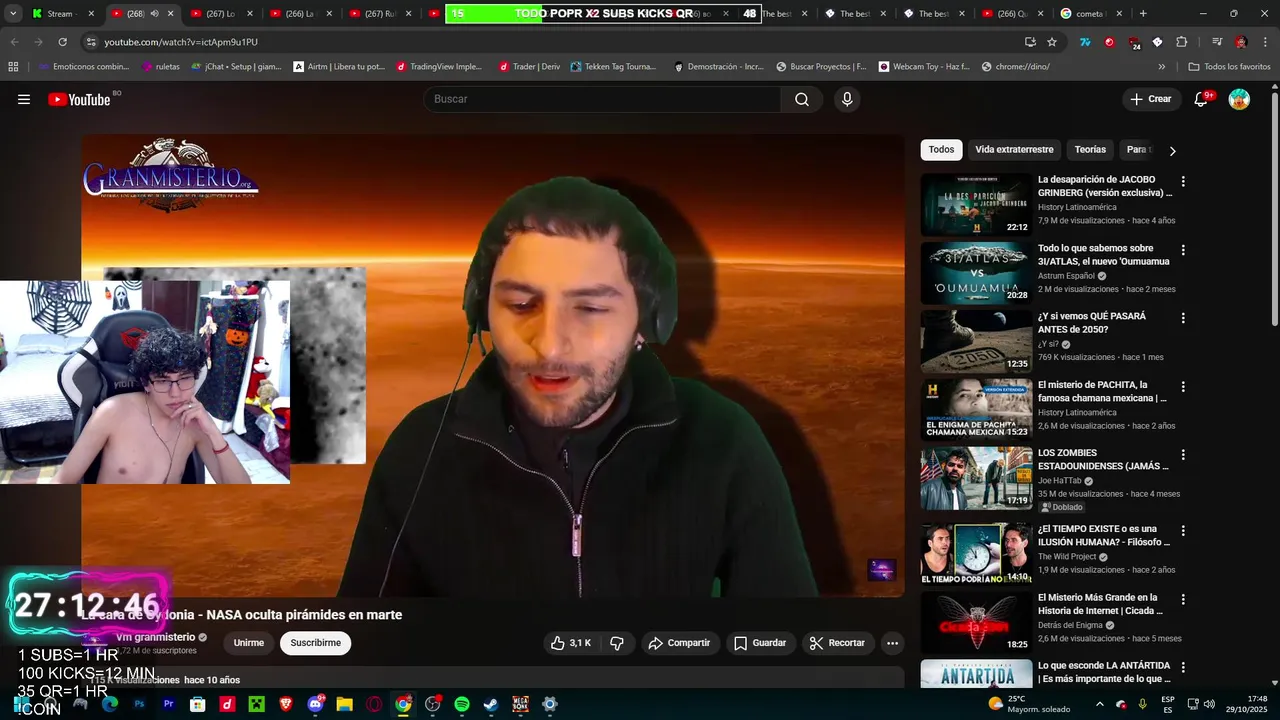Open OBS Studio from taskbar
Viewport: 1280px width, 720px height.
(433, 704)
